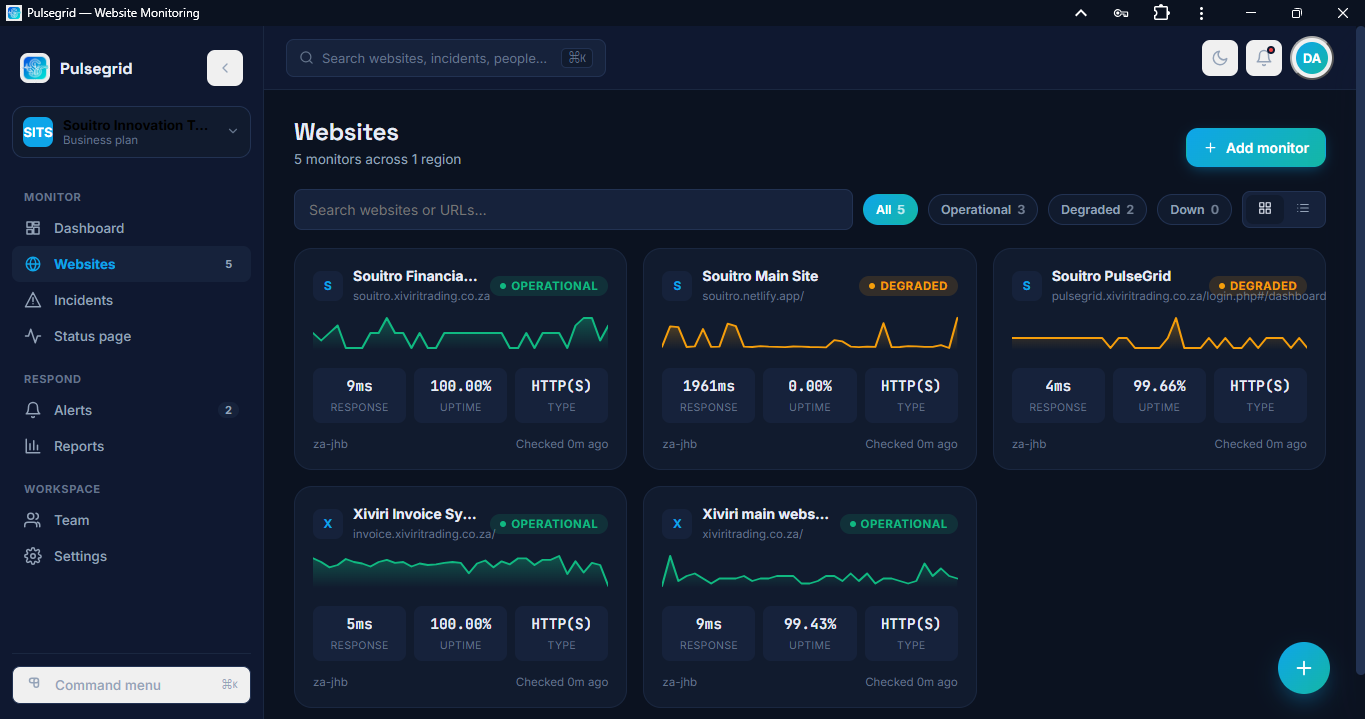Viewport: 1365px width, 719px height.
Task: Click the Alerts badge showing 2
Action: [228, 410]
